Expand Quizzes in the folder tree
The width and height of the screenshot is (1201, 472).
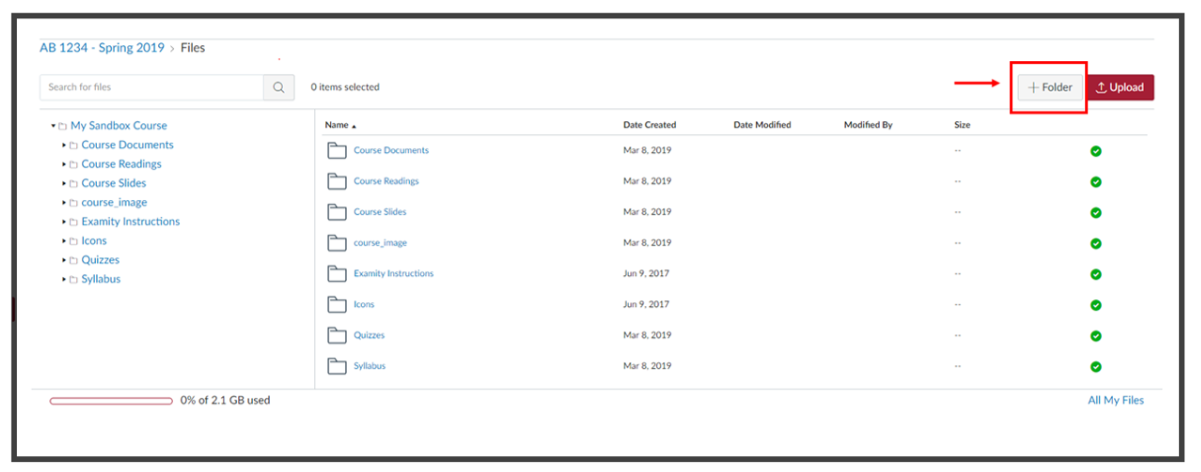(64, 260)
